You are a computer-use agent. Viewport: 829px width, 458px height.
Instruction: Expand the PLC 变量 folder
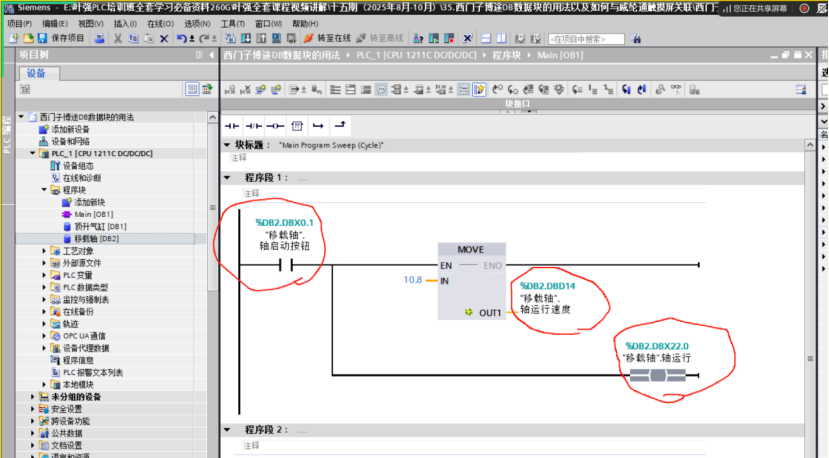[x=44, y=275]
